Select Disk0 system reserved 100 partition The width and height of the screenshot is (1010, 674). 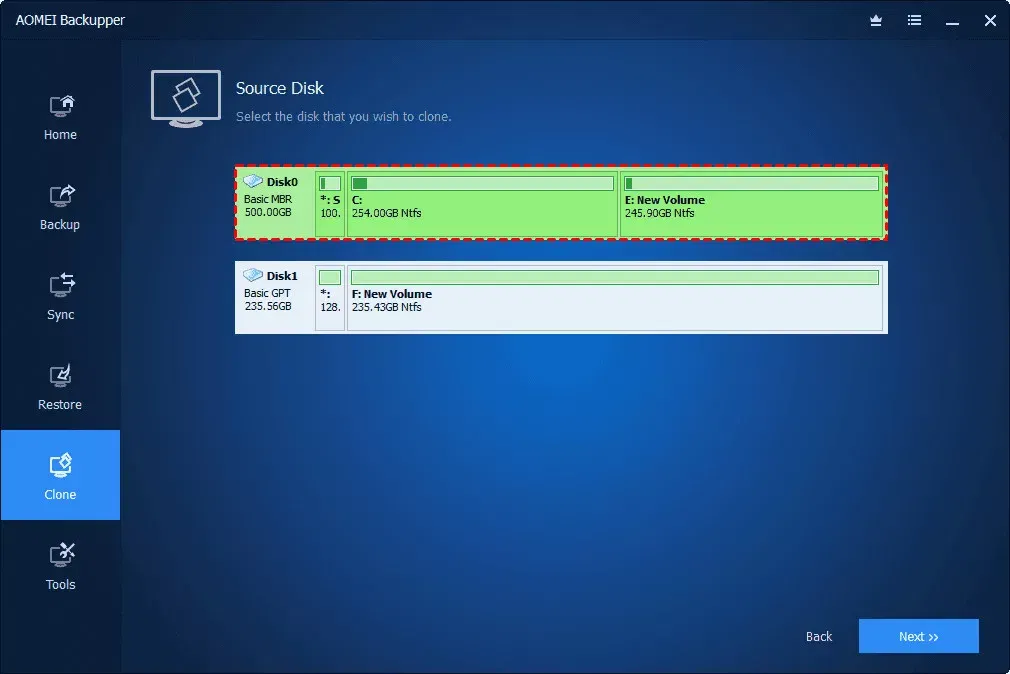330,203
